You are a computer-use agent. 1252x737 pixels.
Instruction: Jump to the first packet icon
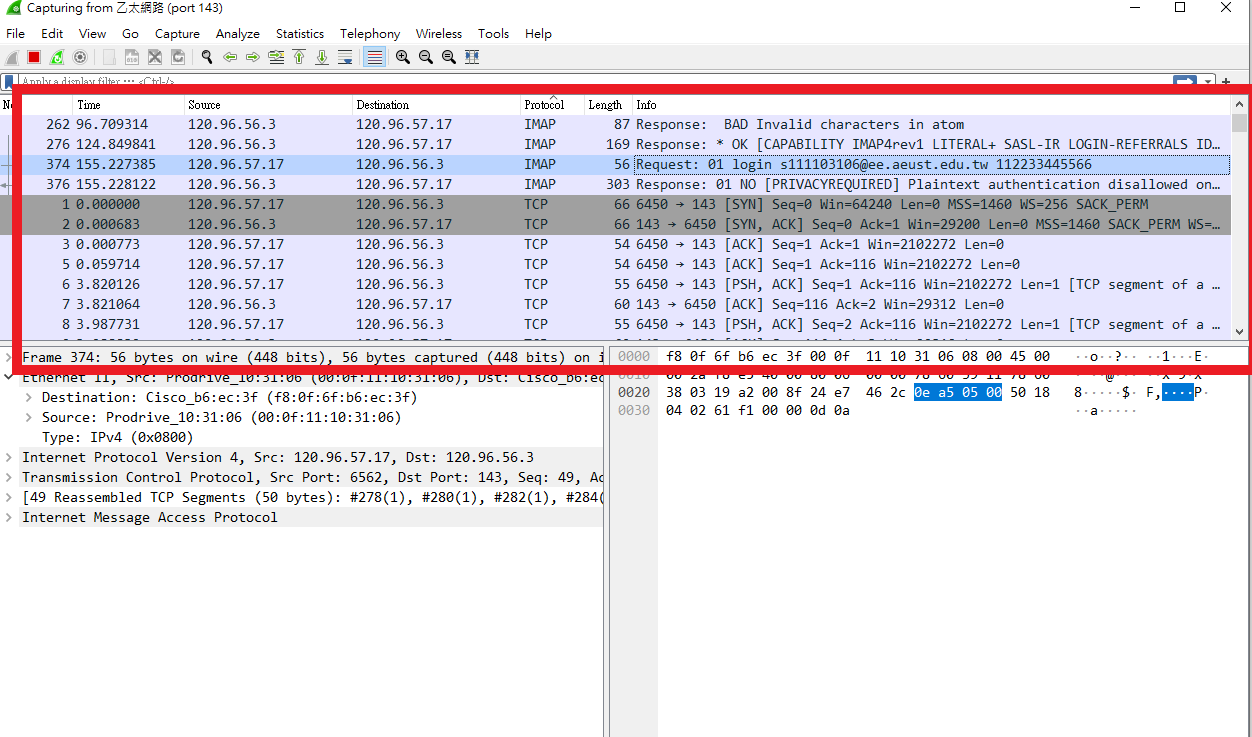point(299,57)
